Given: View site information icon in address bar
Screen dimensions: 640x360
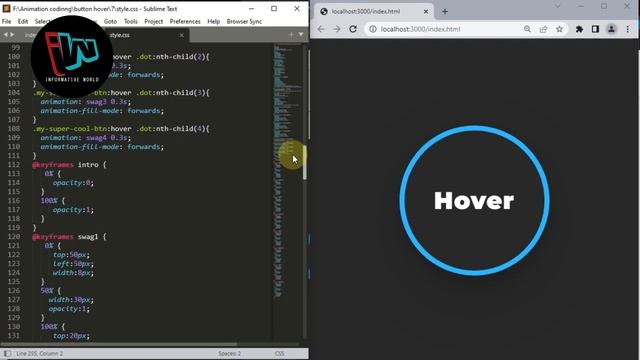Looking at the screenshot, I should (x=373, y=29).
